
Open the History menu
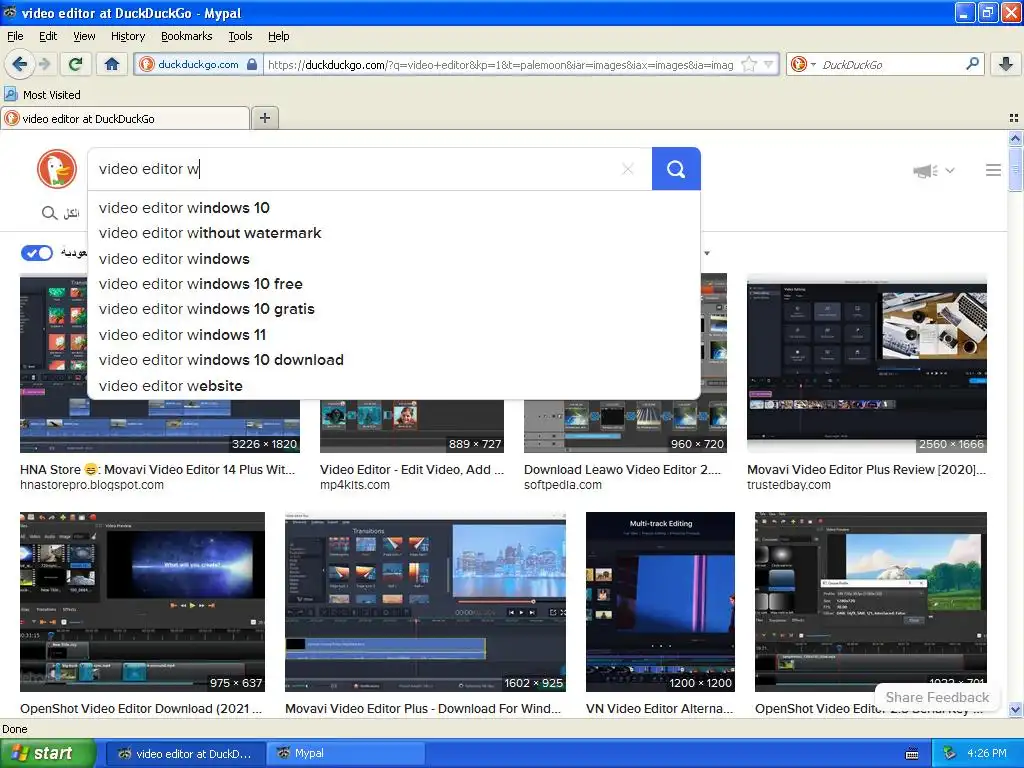pyautogui.click(x=128, y=36)
